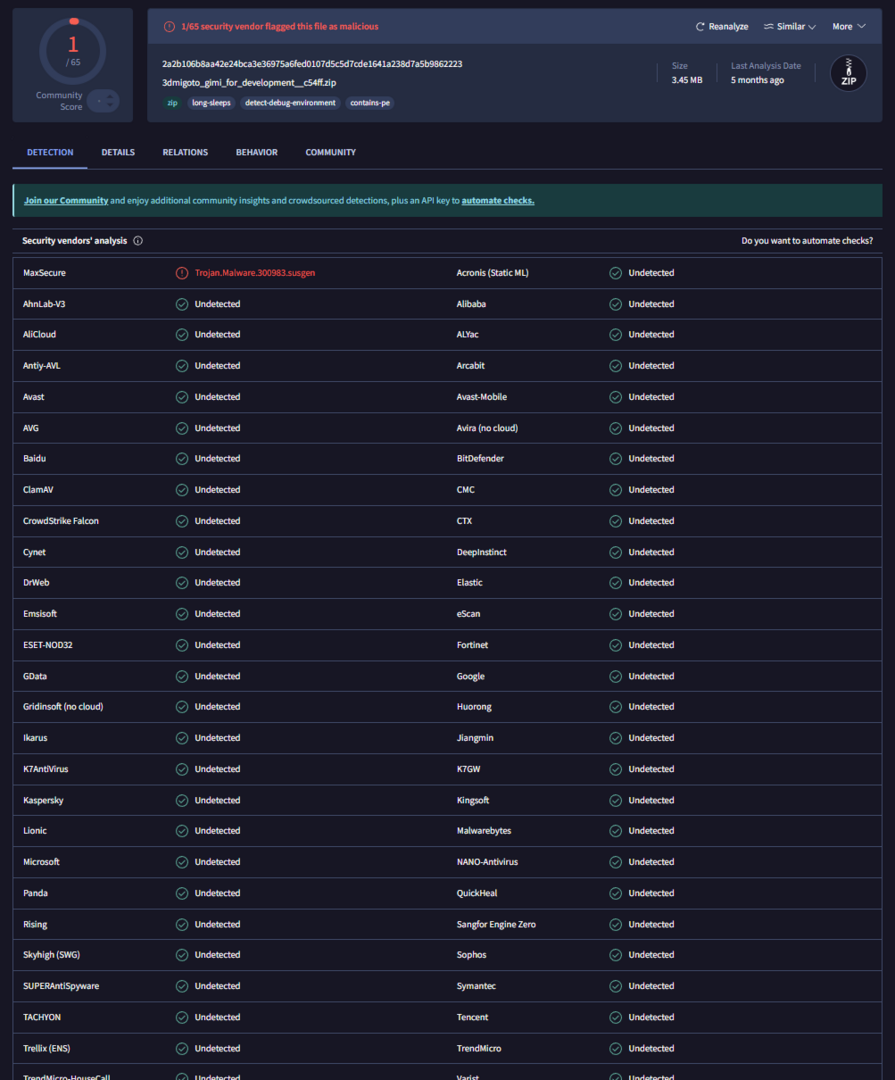Click the Alibaba row checkmark icon
Viewport: 895px width, 1080px height.
point(615,304)
